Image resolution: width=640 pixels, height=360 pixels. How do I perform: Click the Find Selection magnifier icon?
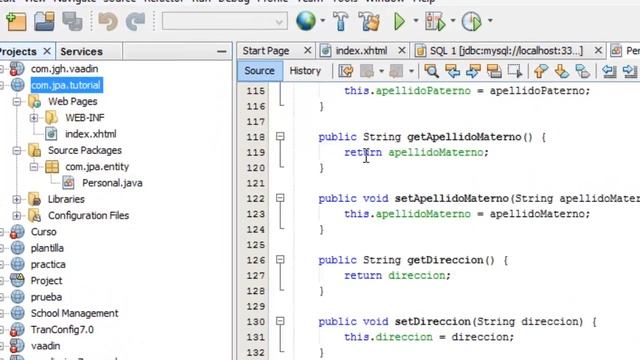pyautogui.click(x=431, y=71)
